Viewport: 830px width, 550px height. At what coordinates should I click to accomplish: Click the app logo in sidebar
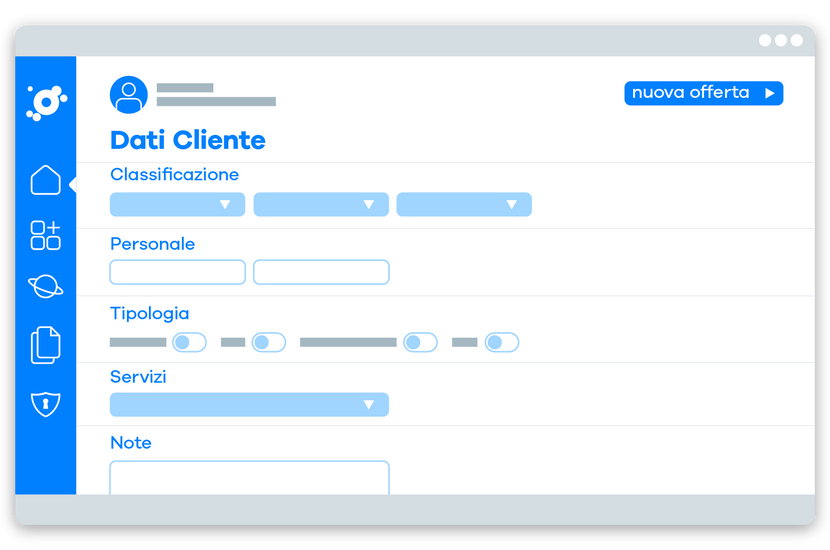coord(47,102)
